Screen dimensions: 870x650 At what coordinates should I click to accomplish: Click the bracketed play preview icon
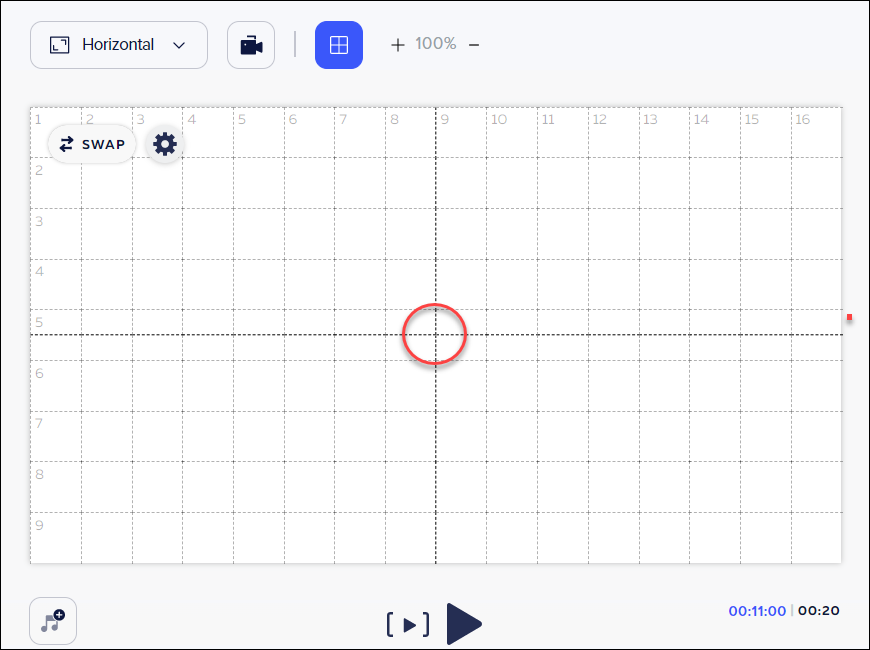(408, 623)
